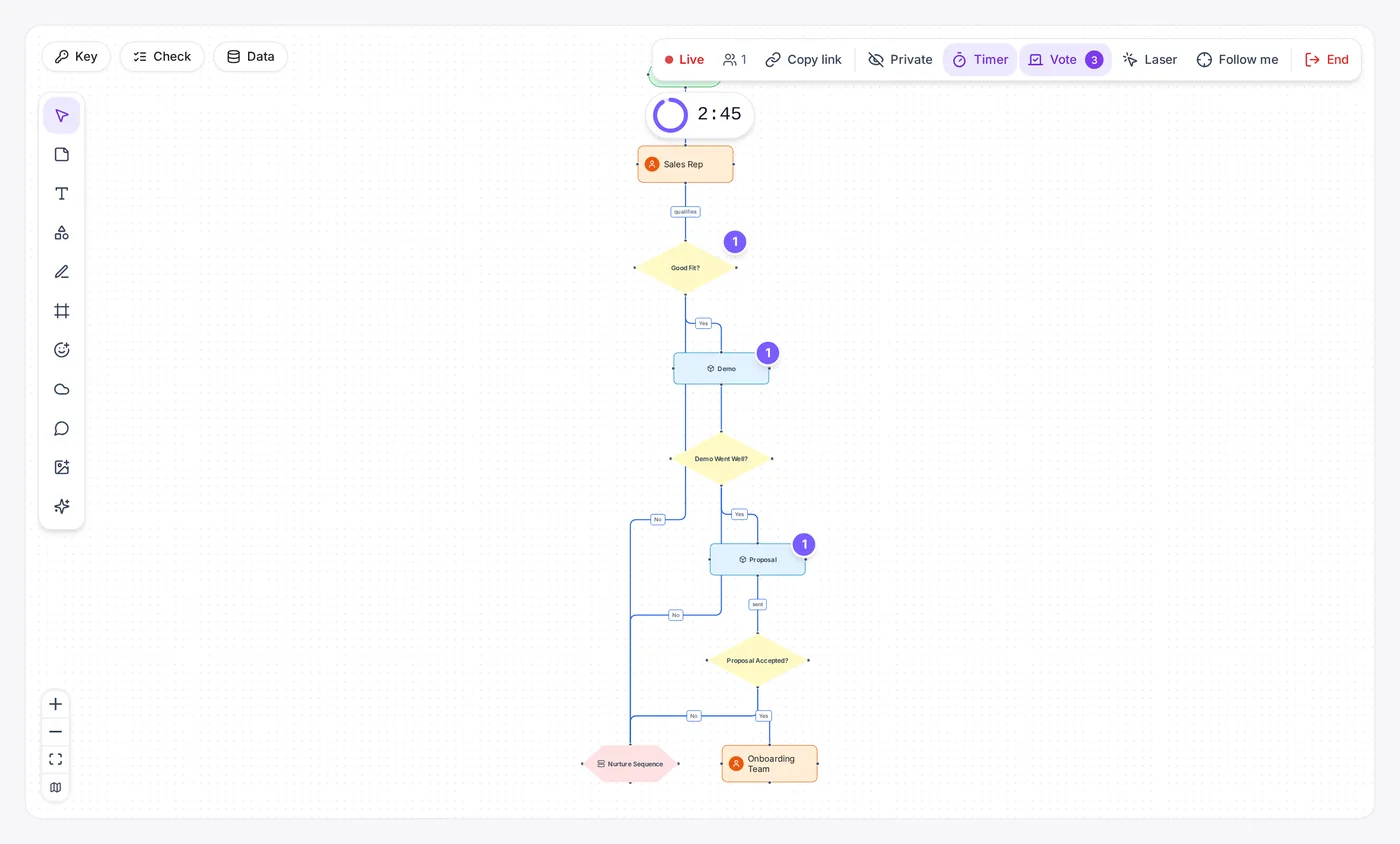Click the Live session indicator
This screenshot has width=1400, height=844.
pos(685,60)
